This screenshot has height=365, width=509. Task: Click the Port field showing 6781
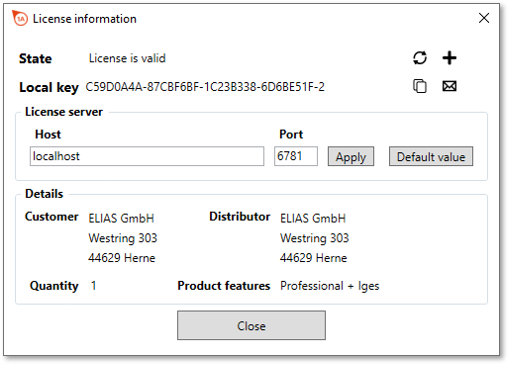[296, 156]
